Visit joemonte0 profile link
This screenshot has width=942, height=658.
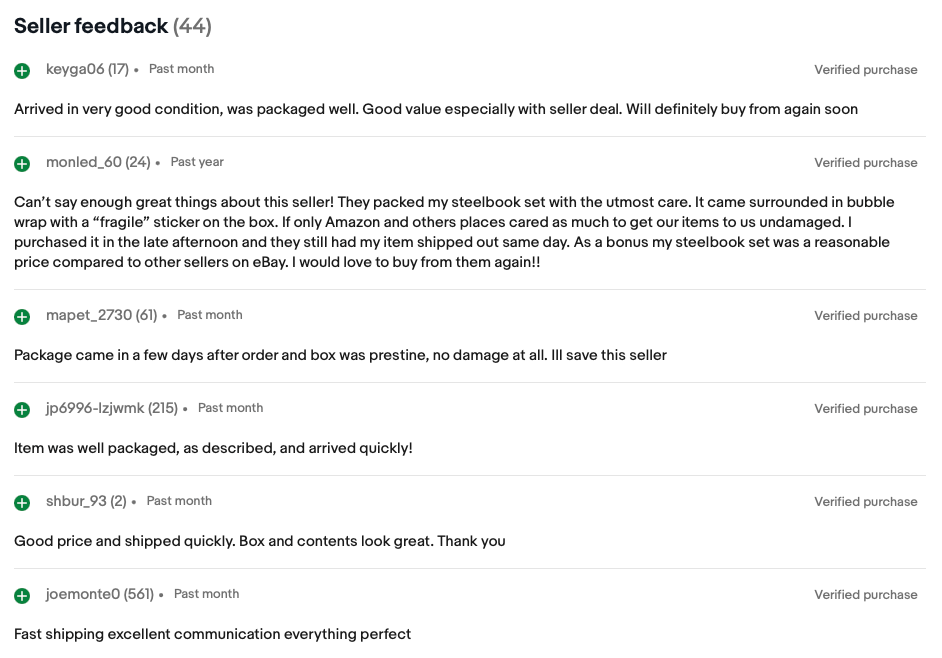(x=83, y=594)
